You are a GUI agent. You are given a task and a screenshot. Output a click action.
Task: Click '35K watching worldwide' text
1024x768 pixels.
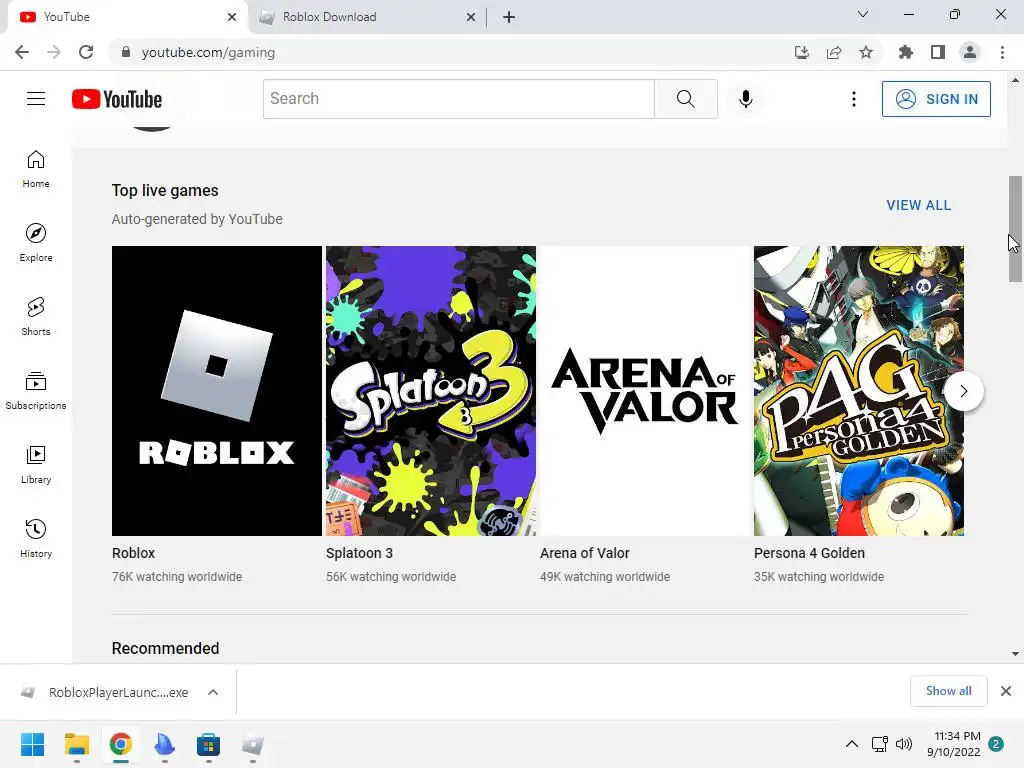coord(819,577)
